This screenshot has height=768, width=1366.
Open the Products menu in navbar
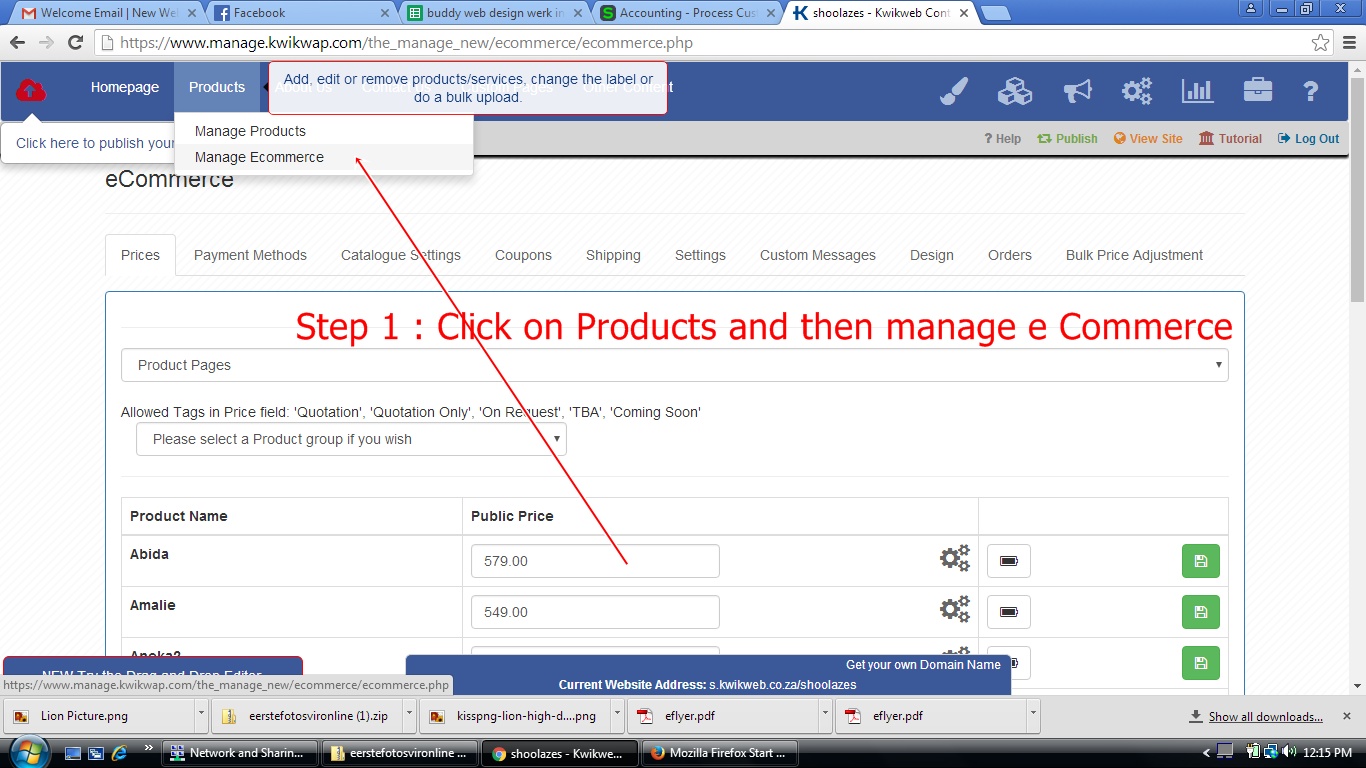pos(217,87)
